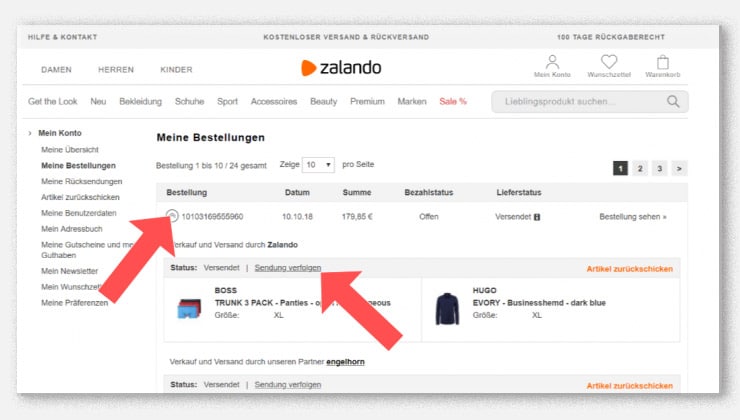Click the Wunschzettel heart icon
Image resolution: width=740 pixels, height=420 pixels.
[x=608, y=62]
